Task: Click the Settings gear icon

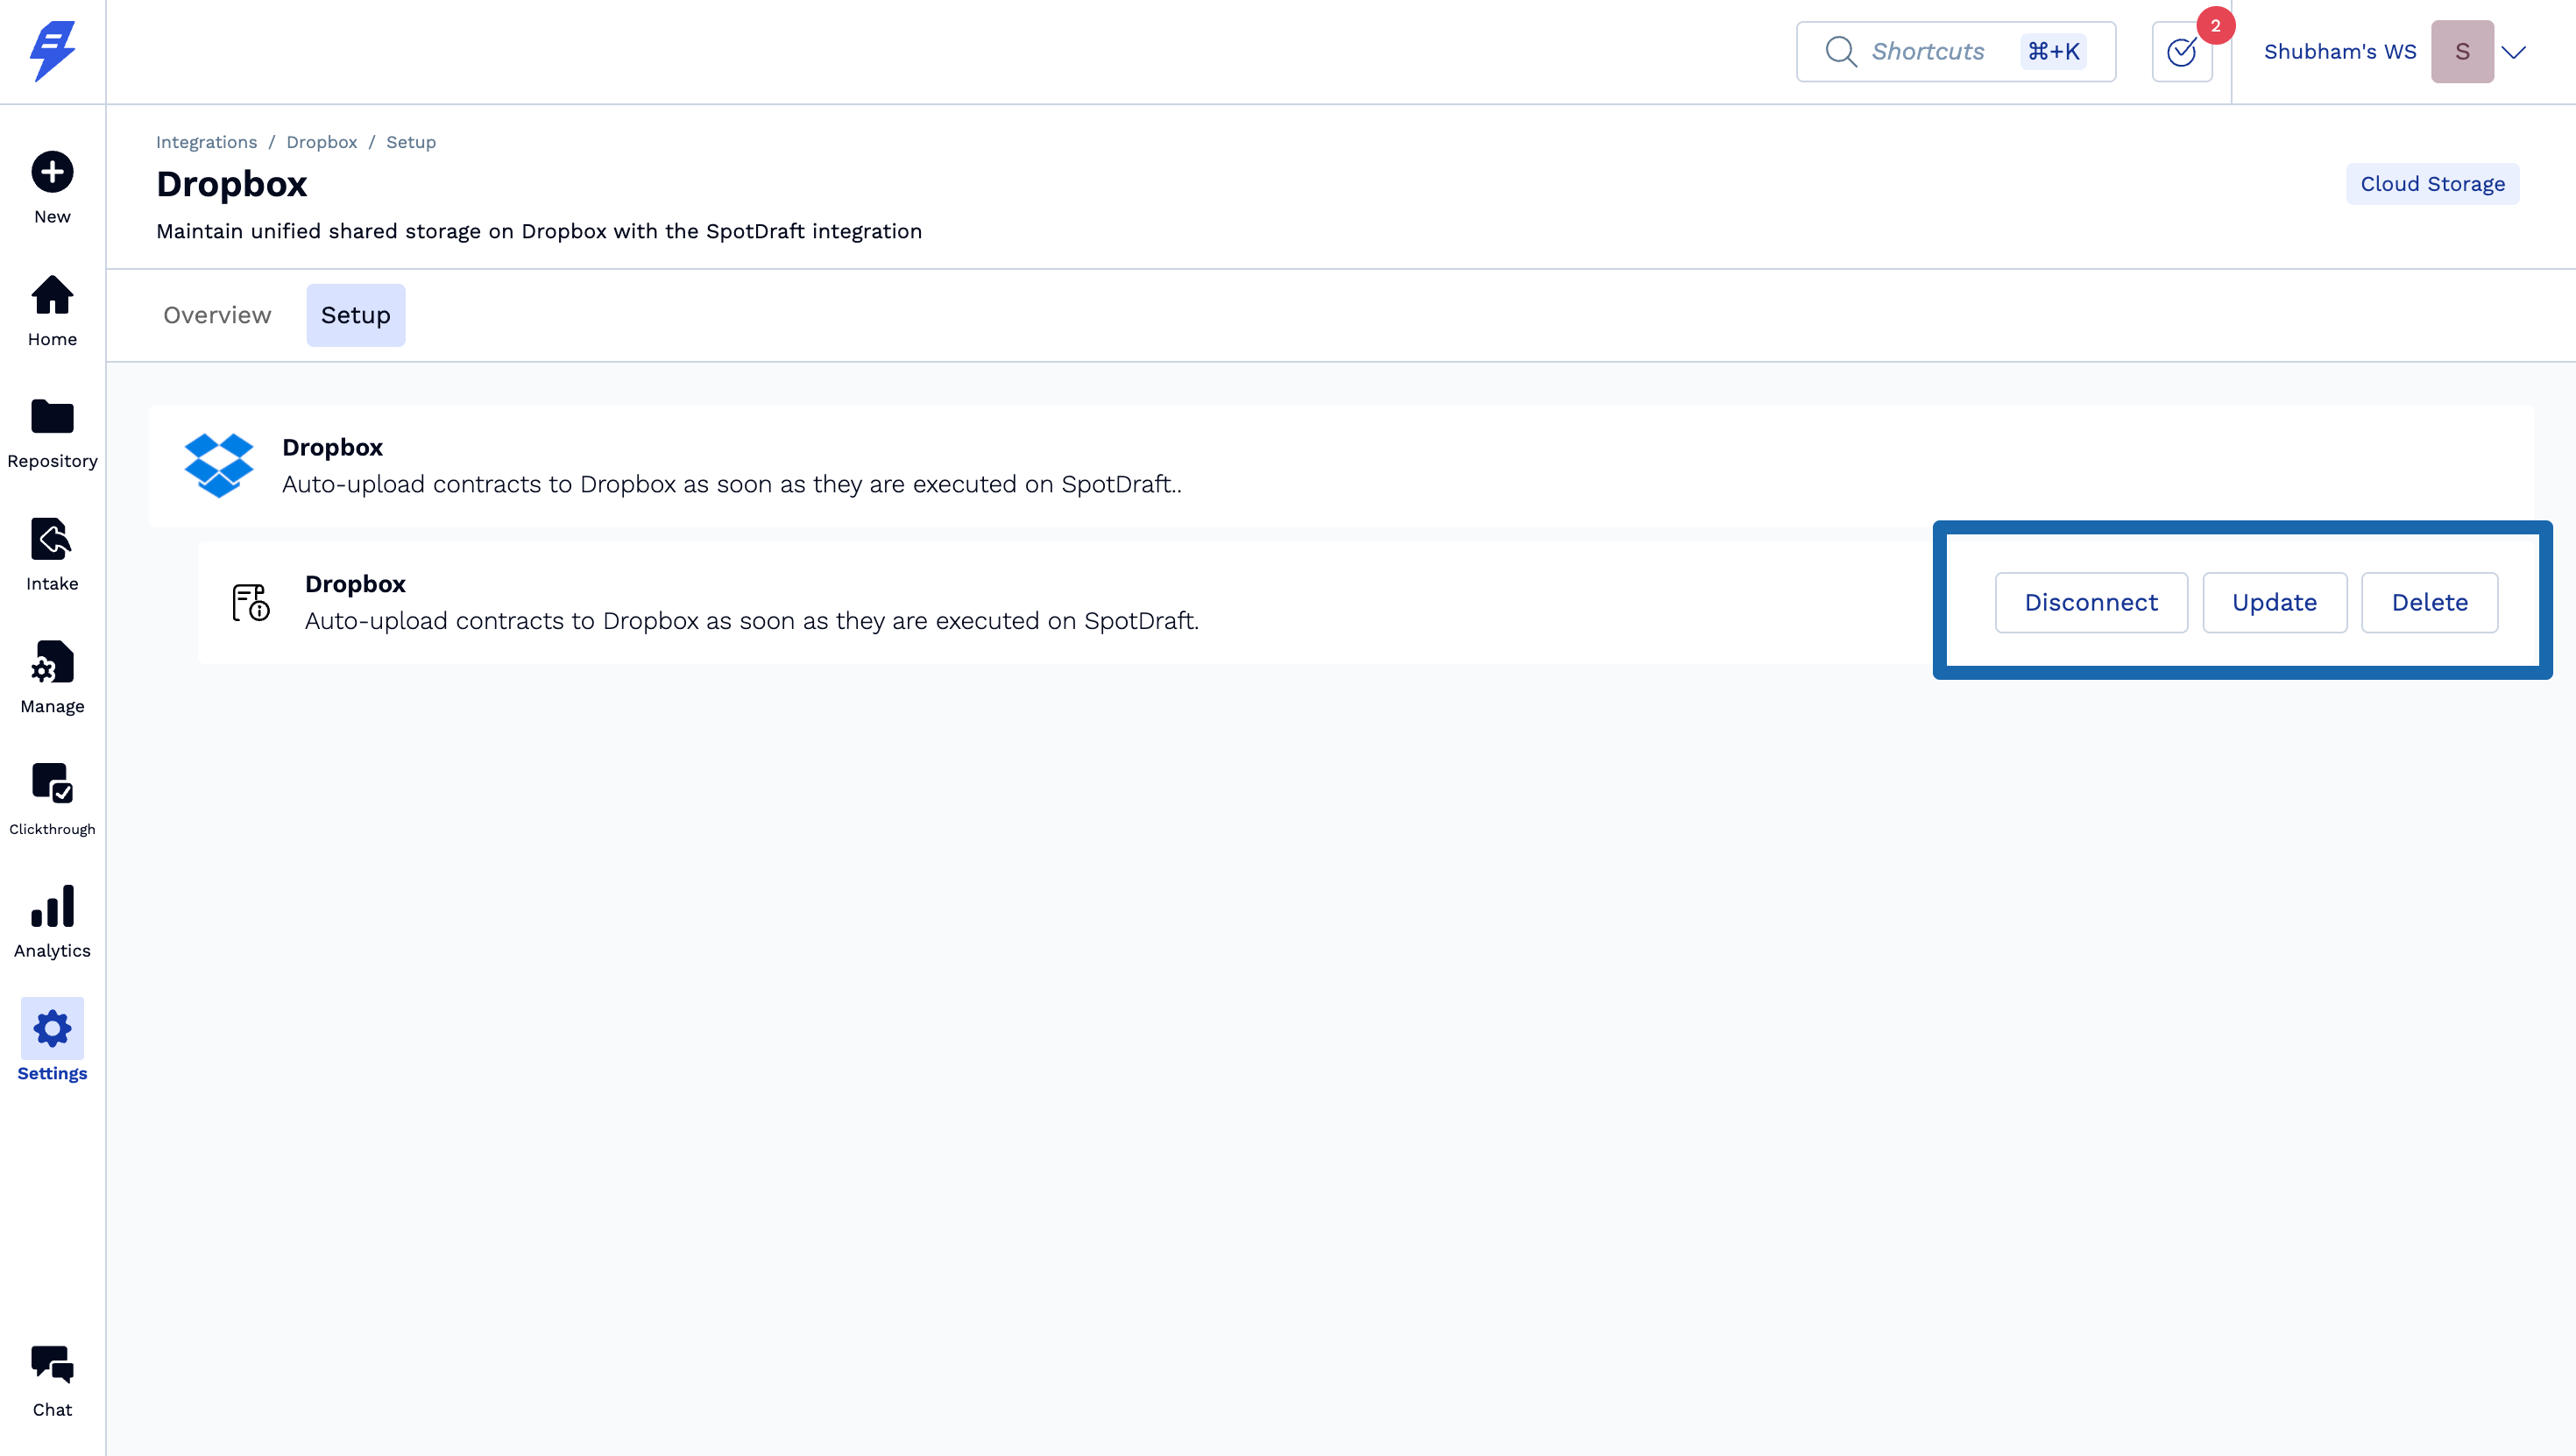Action: pyautogui.click(x=52, y=1029)
